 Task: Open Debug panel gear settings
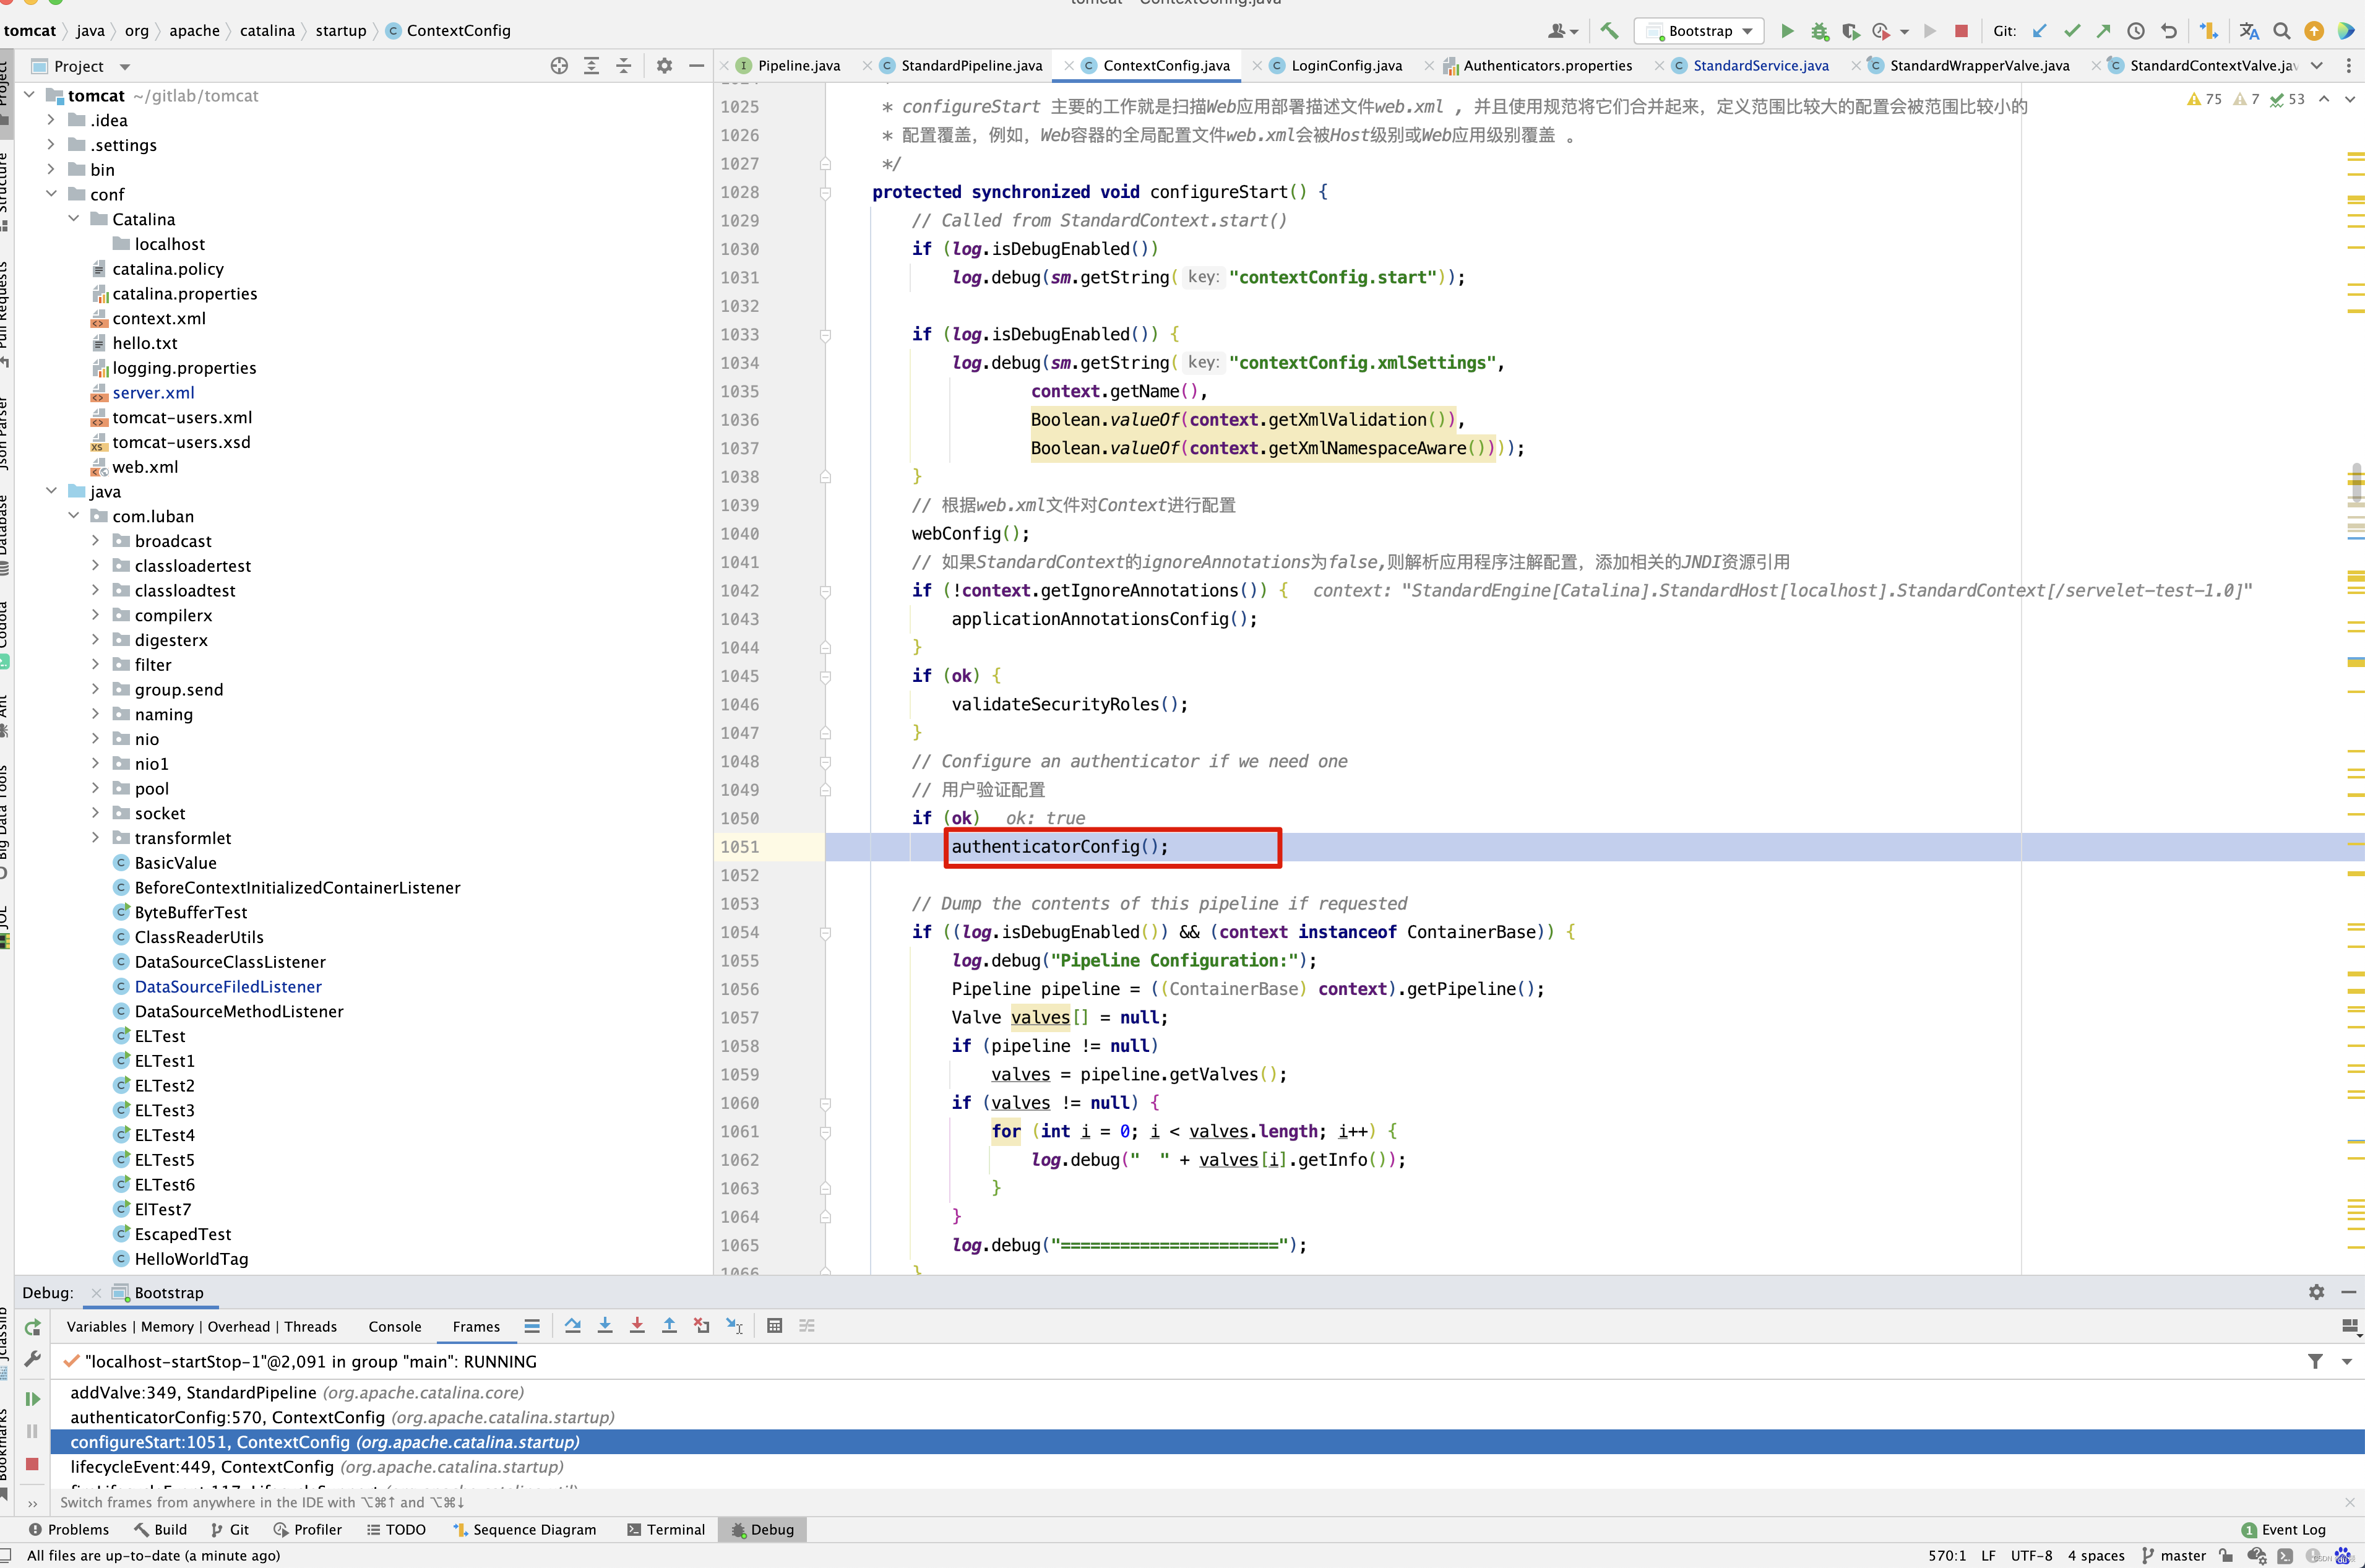[2316, 1292]
